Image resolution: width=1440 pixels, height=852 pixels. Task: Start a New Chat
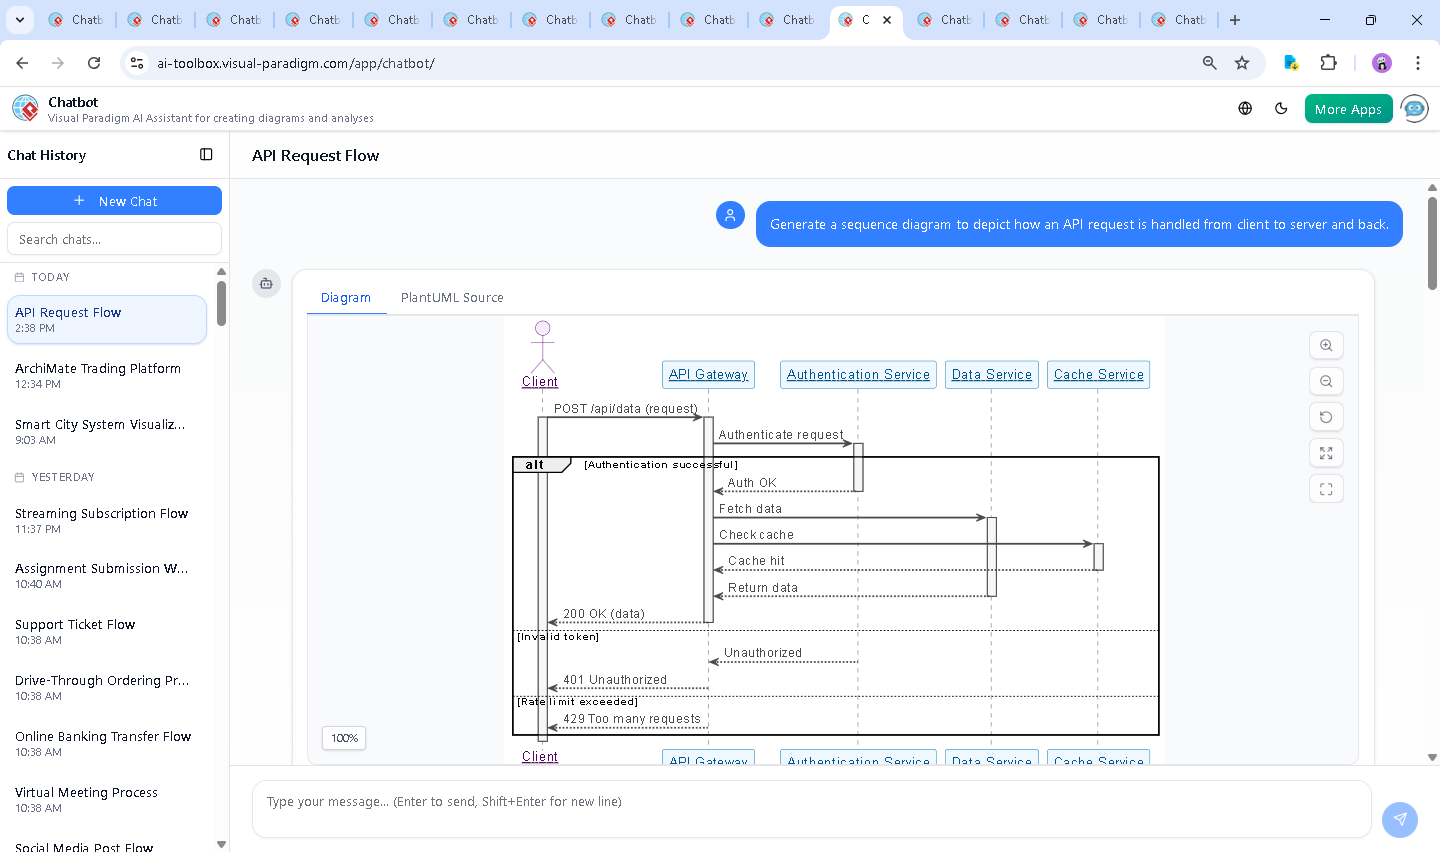pos(114,201)
